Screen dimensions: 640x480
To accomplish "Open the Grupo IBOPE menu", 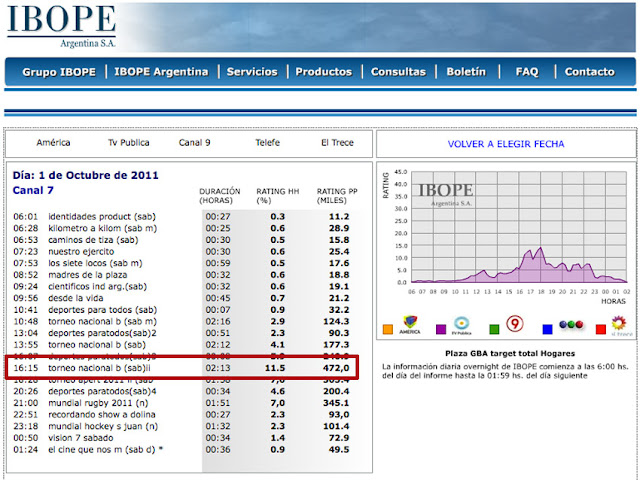I will point(59,72).
